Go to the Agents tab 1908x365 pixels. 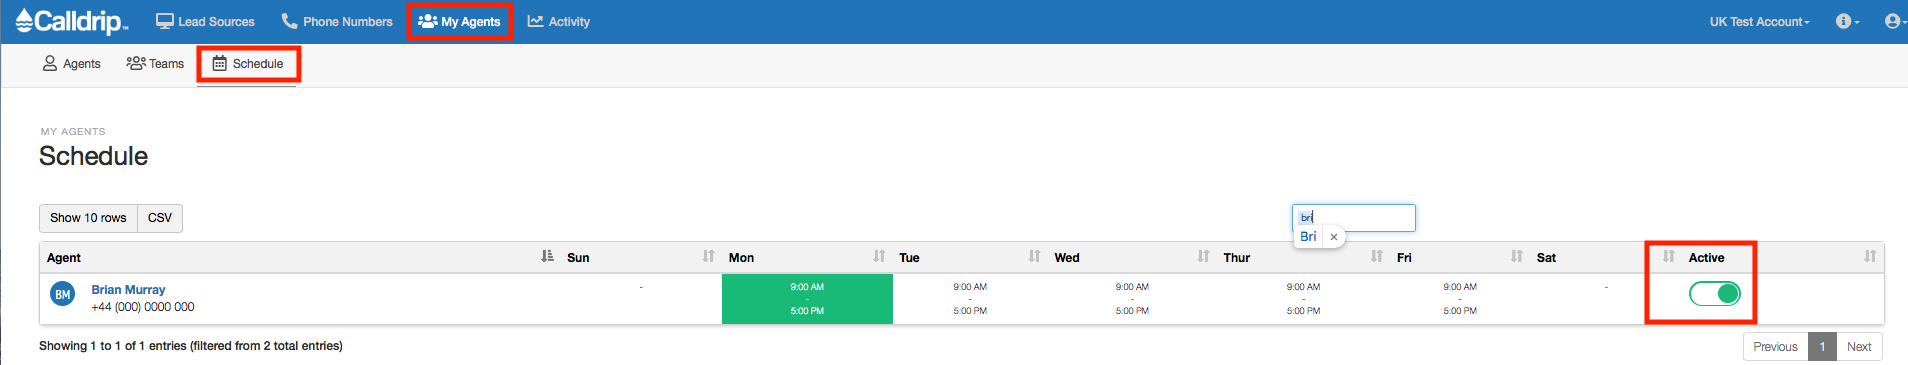tap(71, 63)
